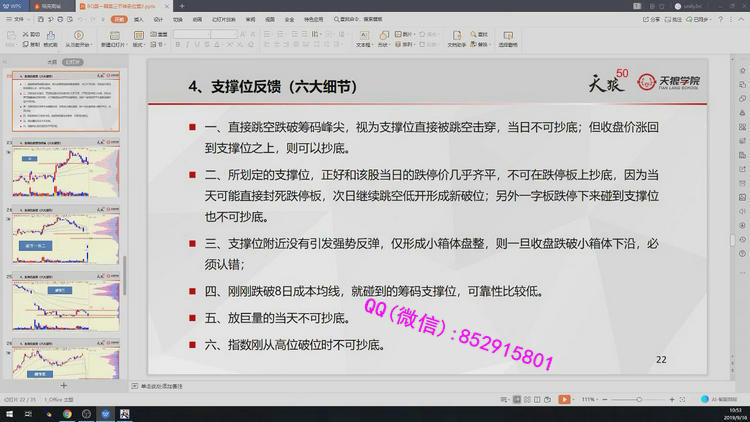Screen dimensions: 750x422
Task: Open the File (文件) menu dropdown
Action: pyautogui.click(x=18, y=18)
